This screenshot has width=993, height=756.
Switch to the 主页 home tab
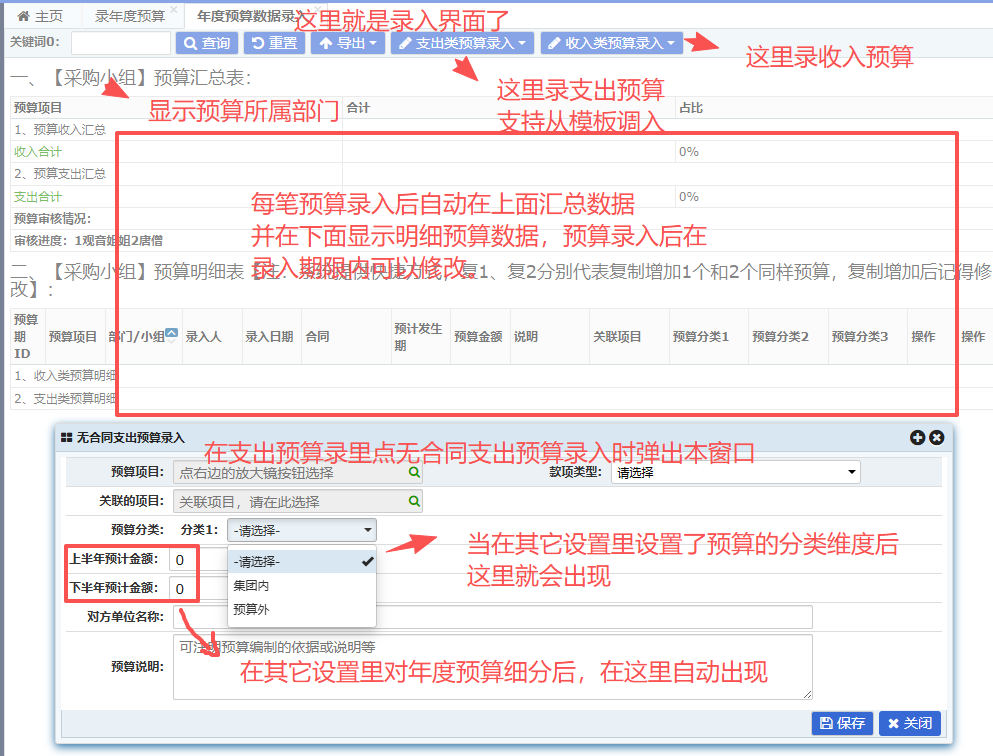click(x=40, y=16)
